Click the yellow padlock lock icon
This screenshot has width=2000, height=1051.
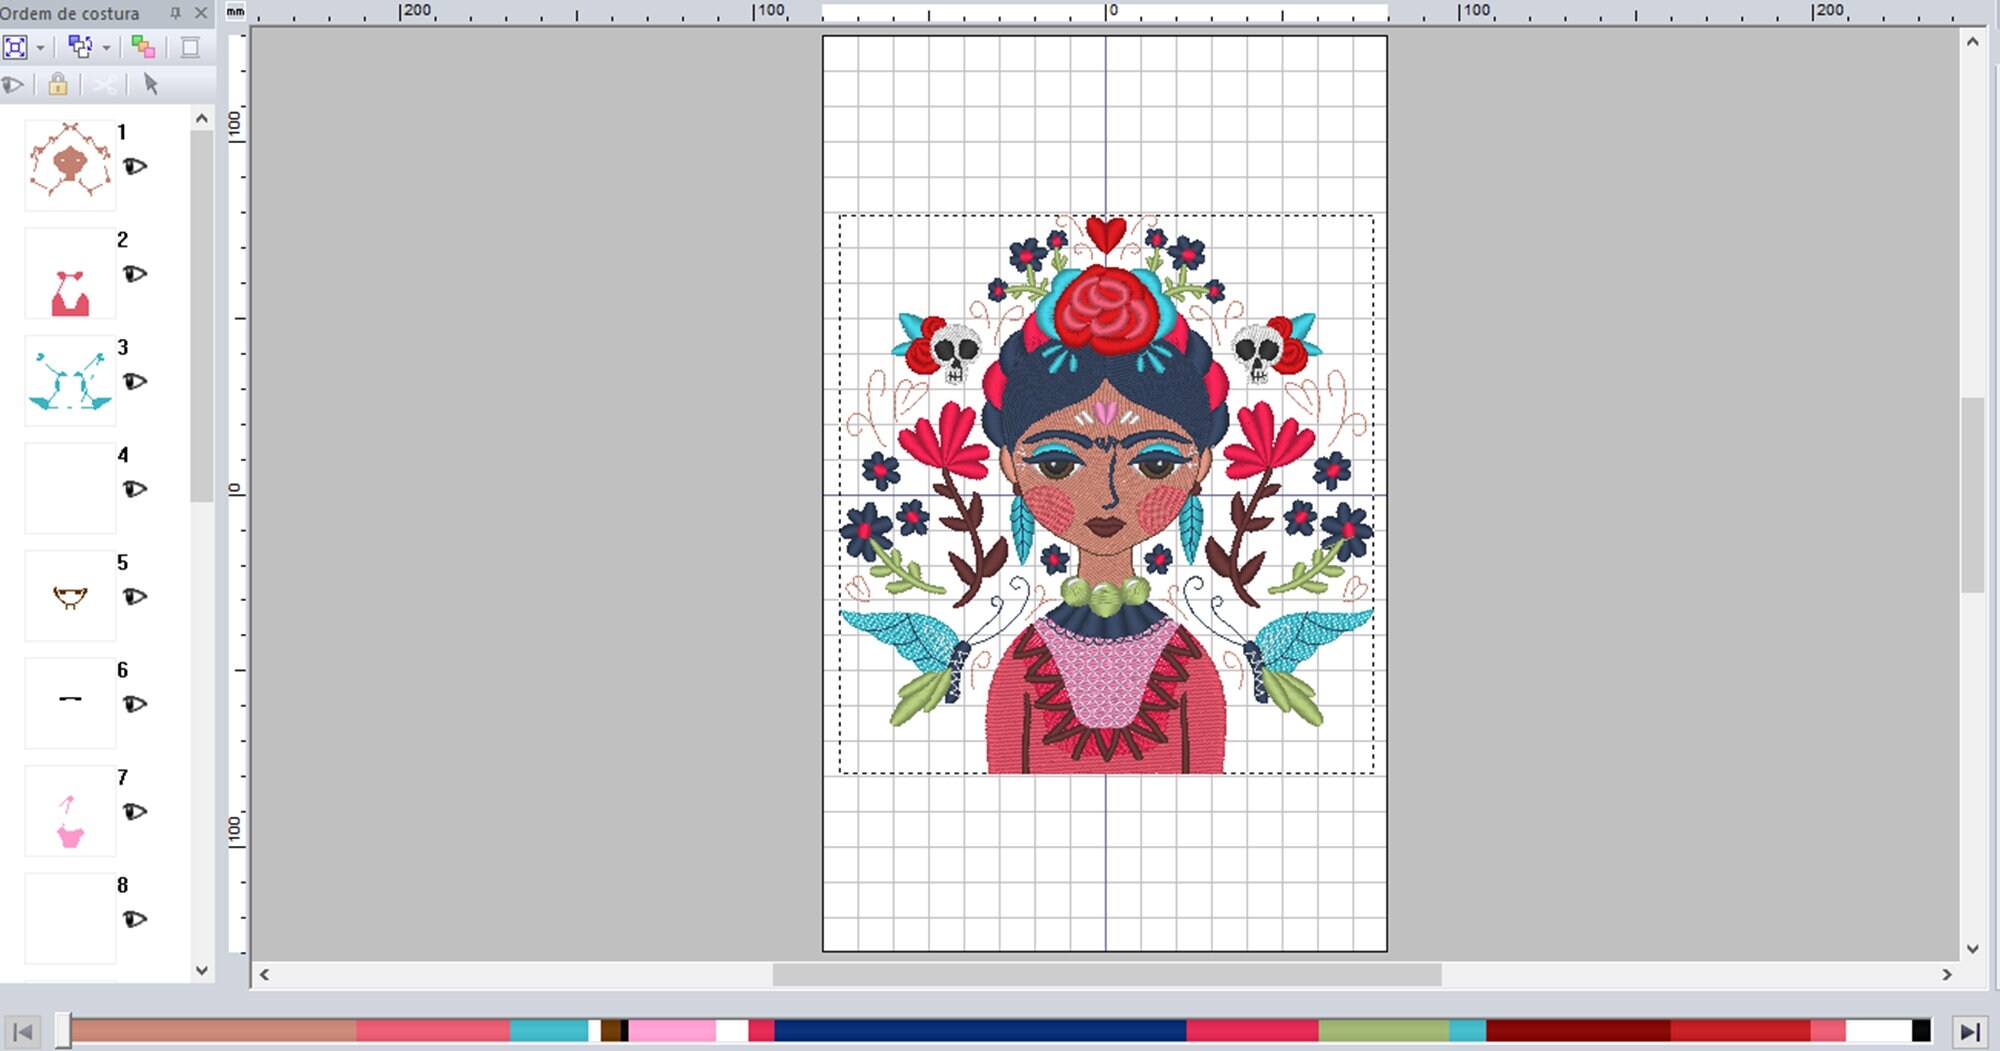(58, 84)
